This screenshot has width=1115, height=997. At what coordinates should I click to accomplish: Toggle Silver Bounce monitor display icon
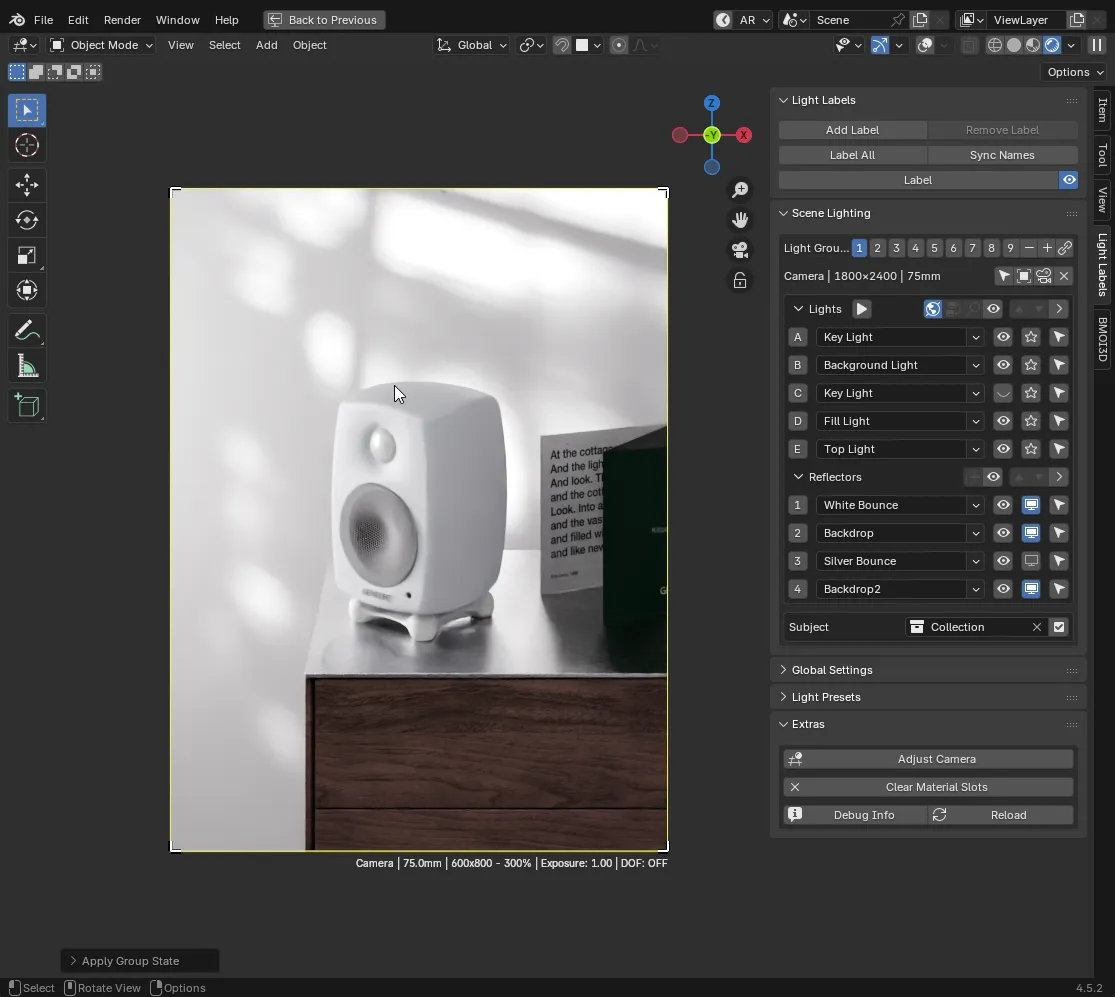click(x=1030, y=561)
